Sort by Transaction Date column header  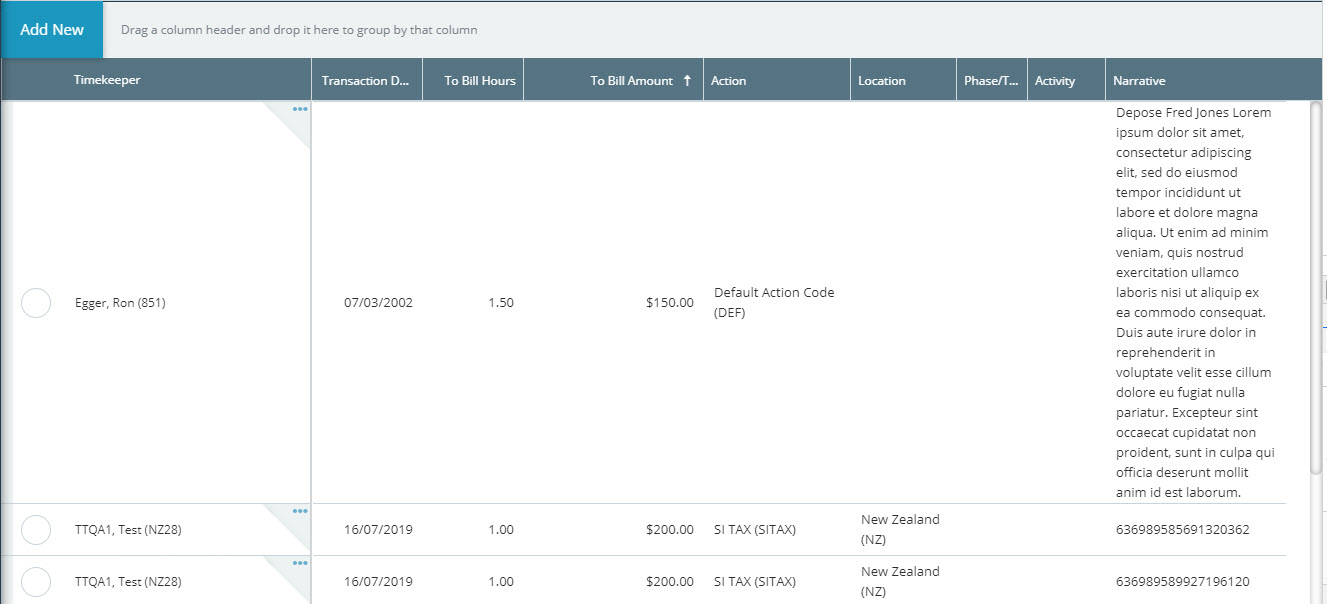tap(365, 81)
